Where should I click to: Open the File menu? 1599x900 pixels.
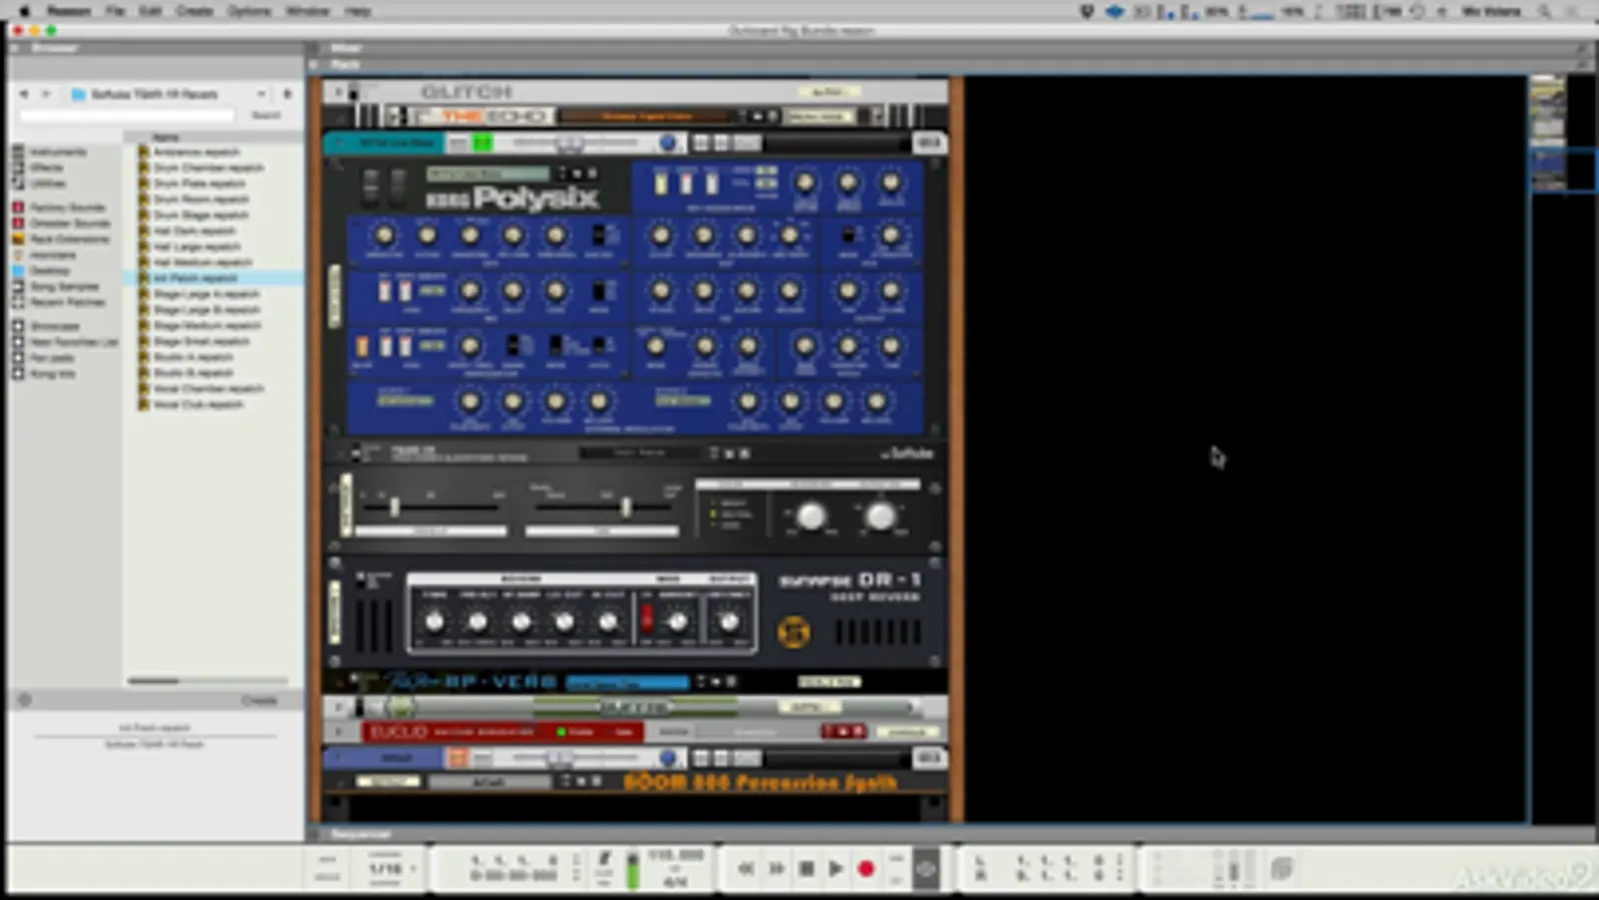(115, 11)
